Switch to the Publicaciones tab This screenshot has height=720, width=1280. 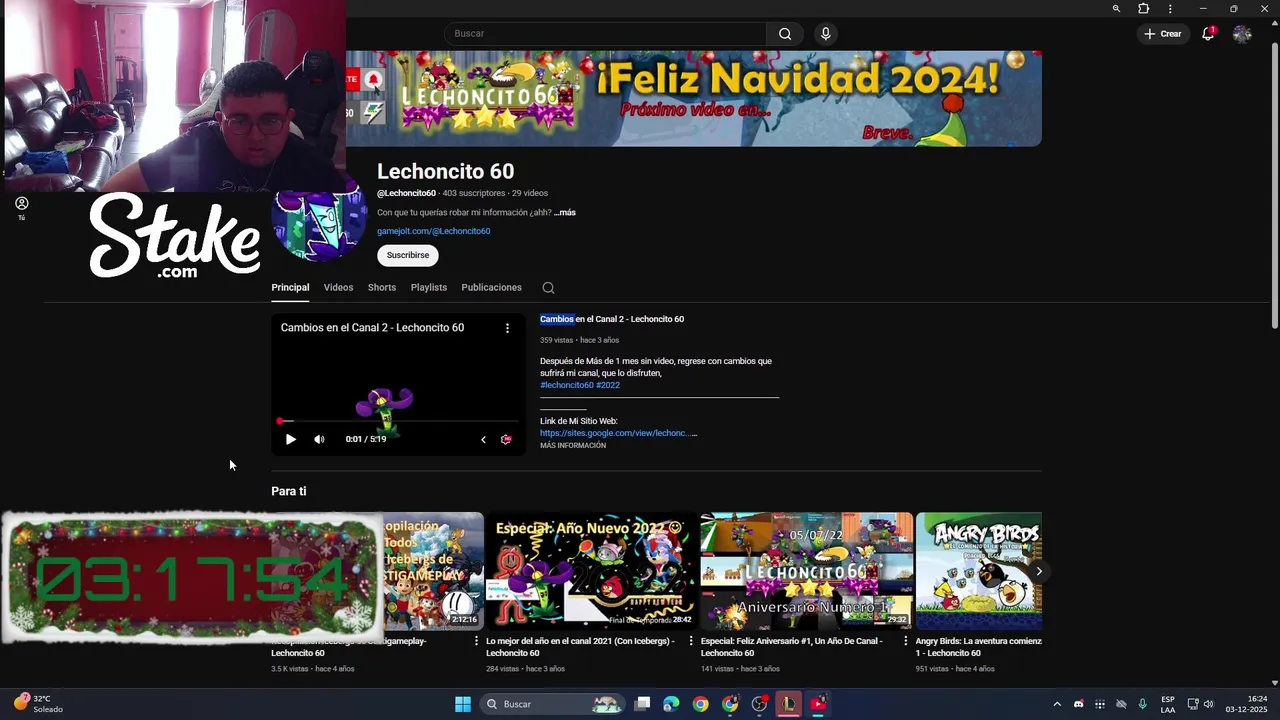pyautogui.click(x=491, y=287)
